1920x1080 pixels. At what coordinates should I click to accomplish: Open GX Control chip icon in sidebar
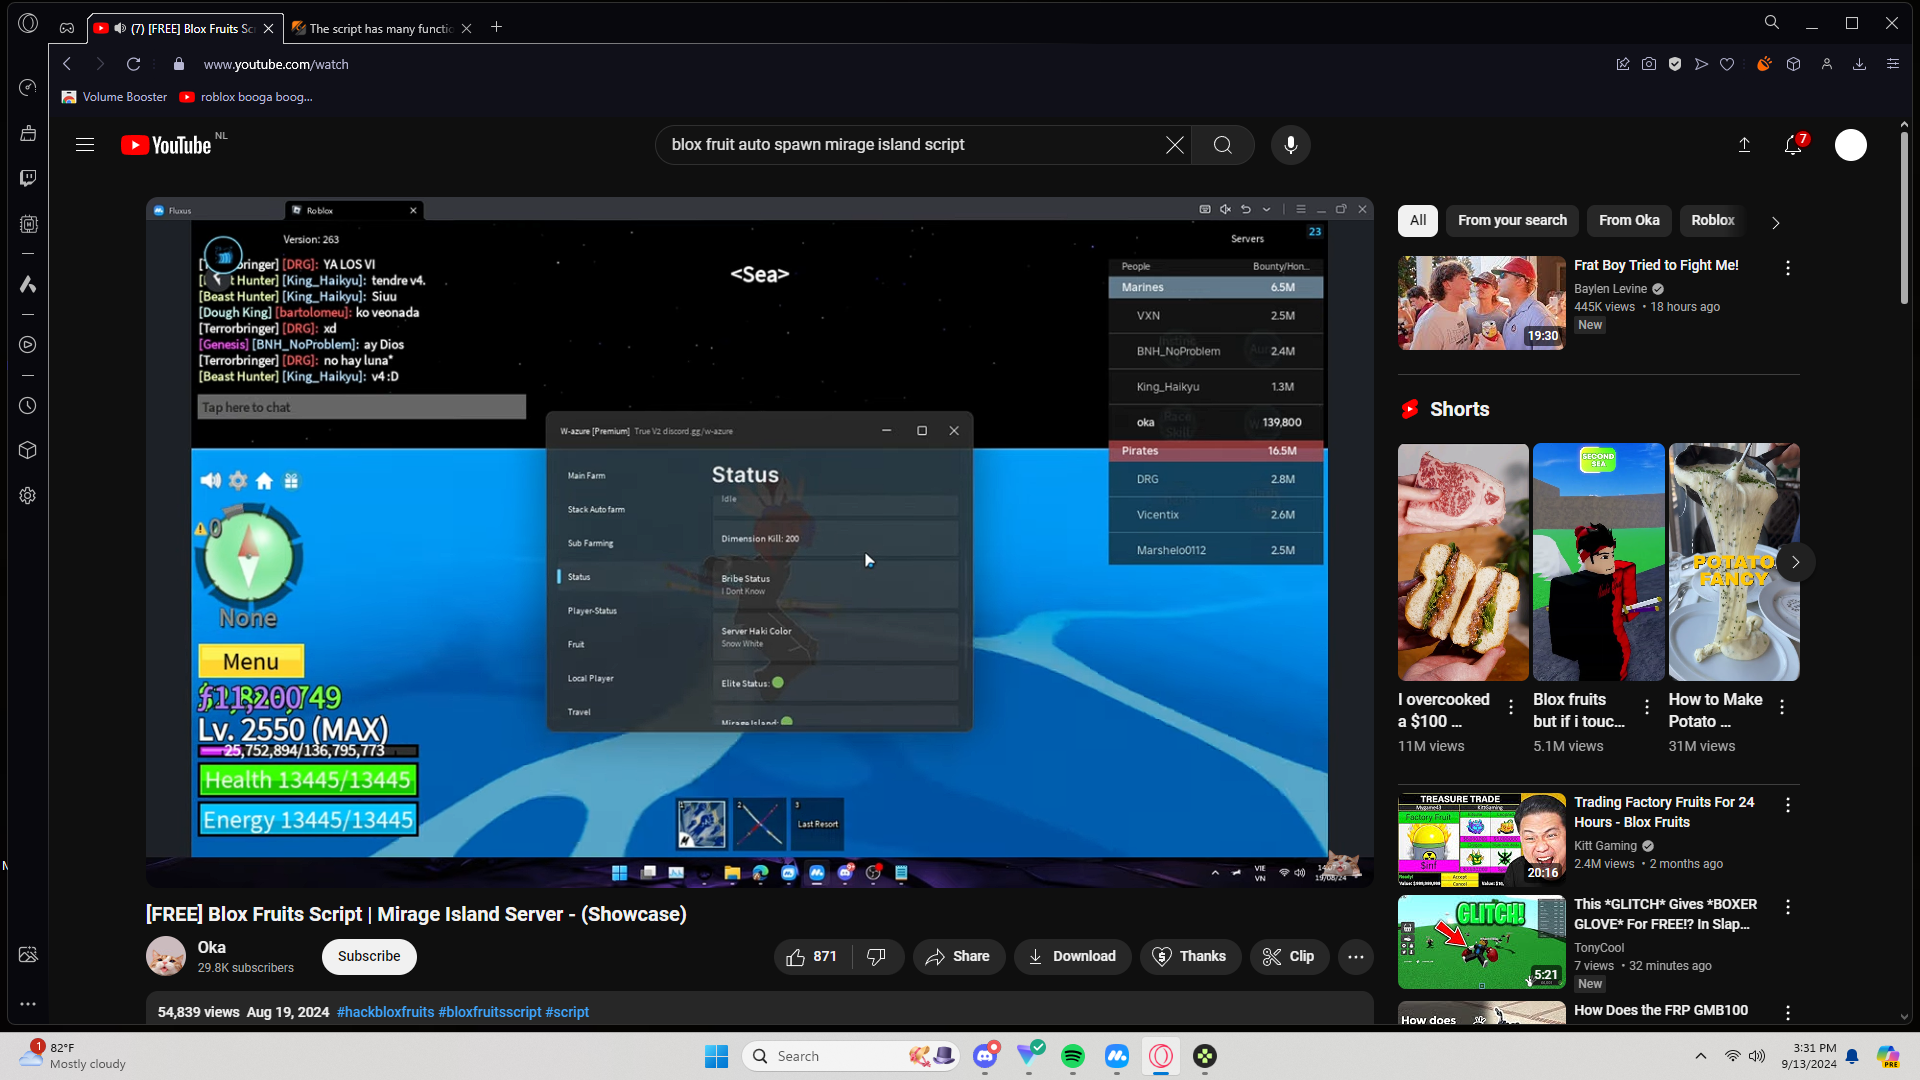click(x=28, y=225)
